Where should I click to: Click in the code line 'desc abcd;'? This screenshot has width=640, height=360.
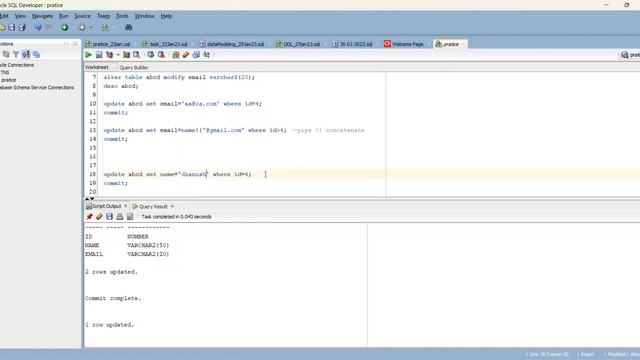tap(121, 86)
